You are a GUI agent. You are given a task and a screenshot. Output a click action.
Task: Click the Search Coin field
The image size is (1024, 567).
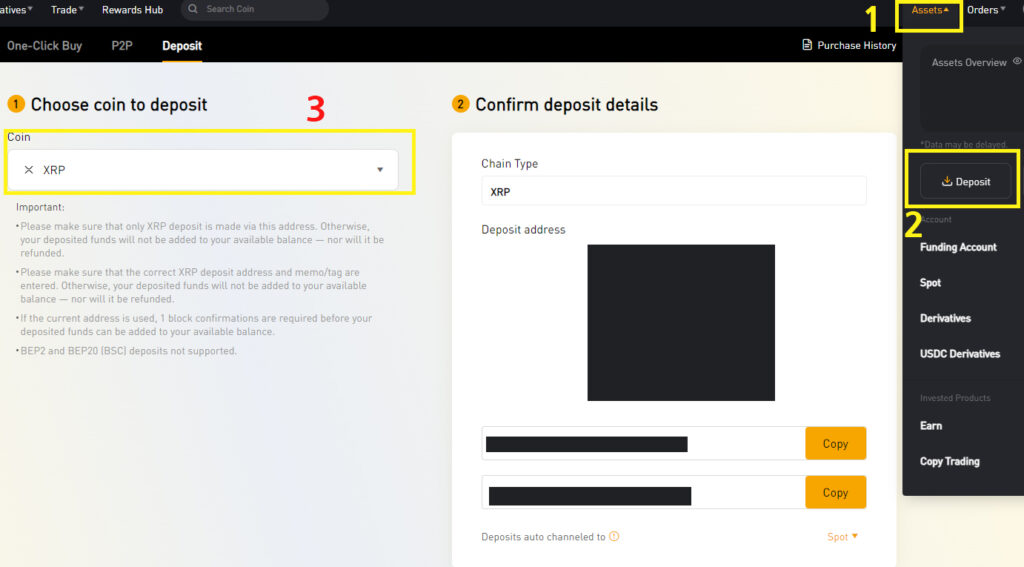[x=255, y=9]
